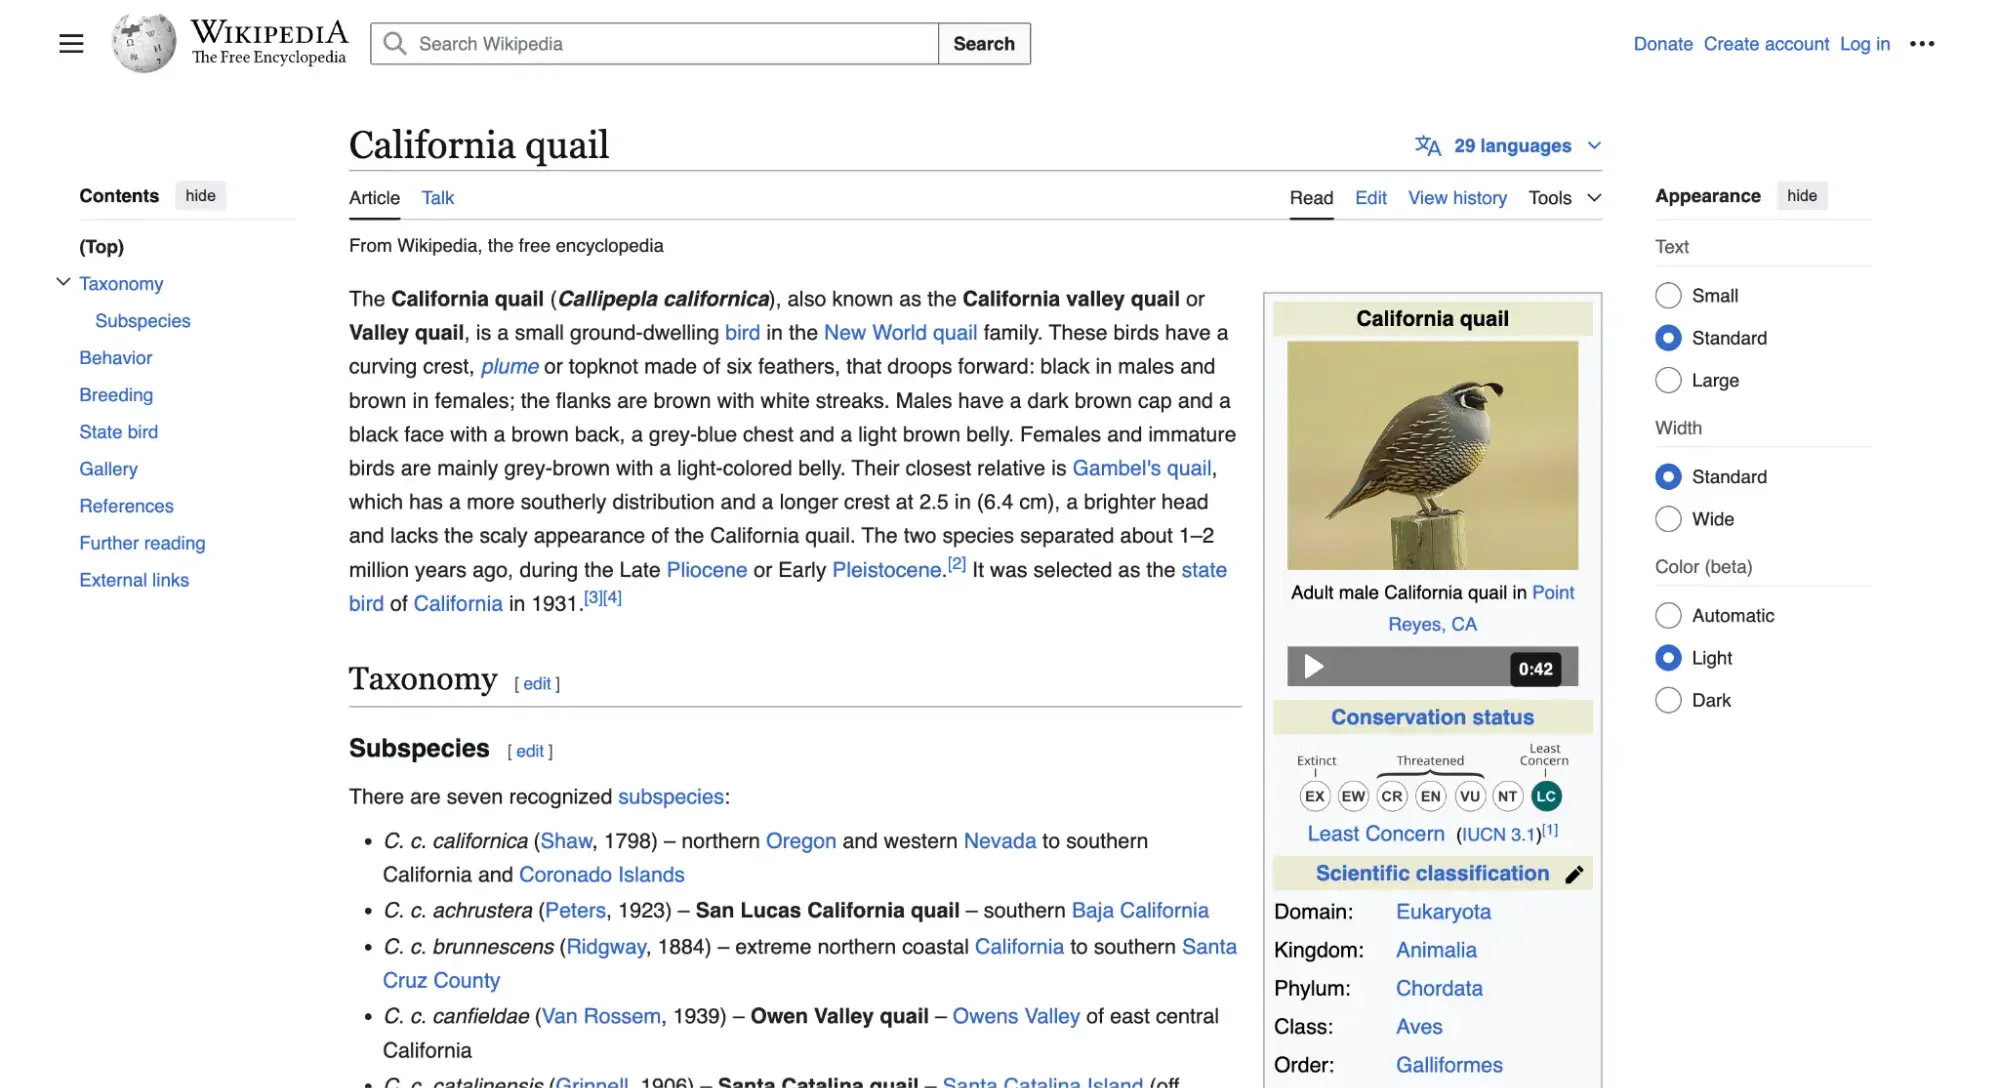Viewport: 1999px width, 1089px height.
Task: Open the hamburger main menu
Action: pos(71,44)
